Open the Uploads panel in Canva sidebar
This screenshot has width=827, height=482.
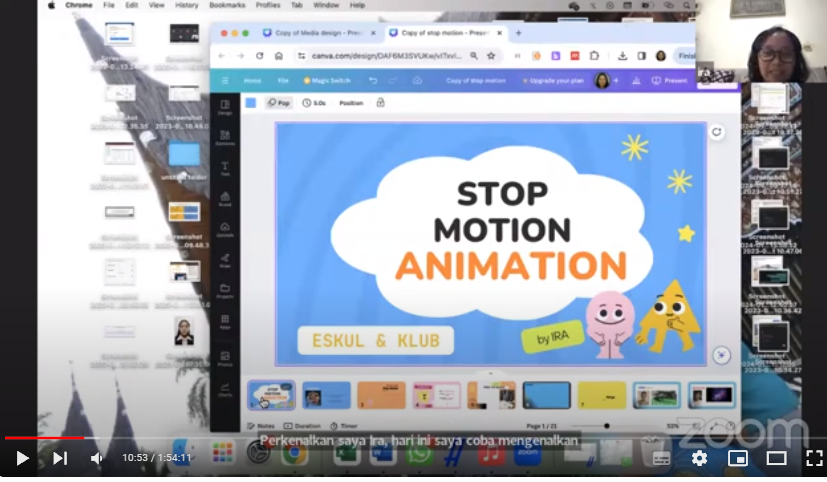pos(225,229)
